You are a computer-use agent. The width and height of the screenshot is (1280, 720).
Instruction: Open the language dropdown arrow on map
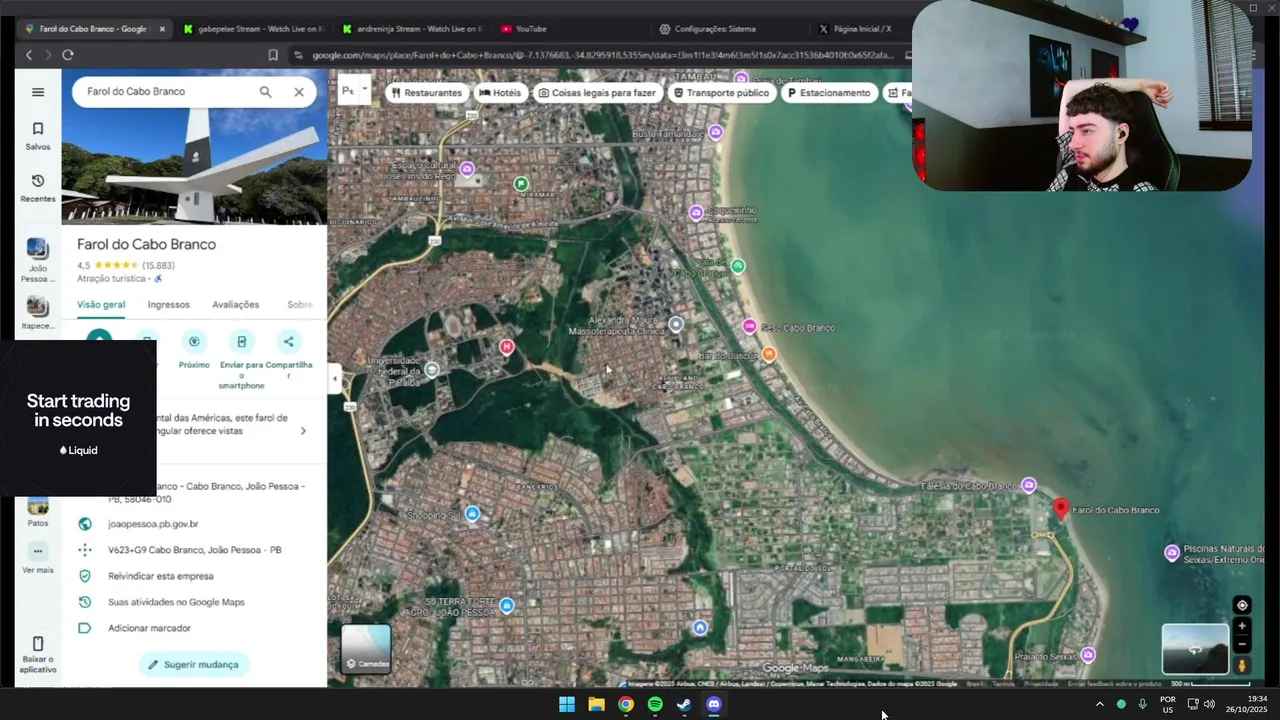(x=365, y=90)
